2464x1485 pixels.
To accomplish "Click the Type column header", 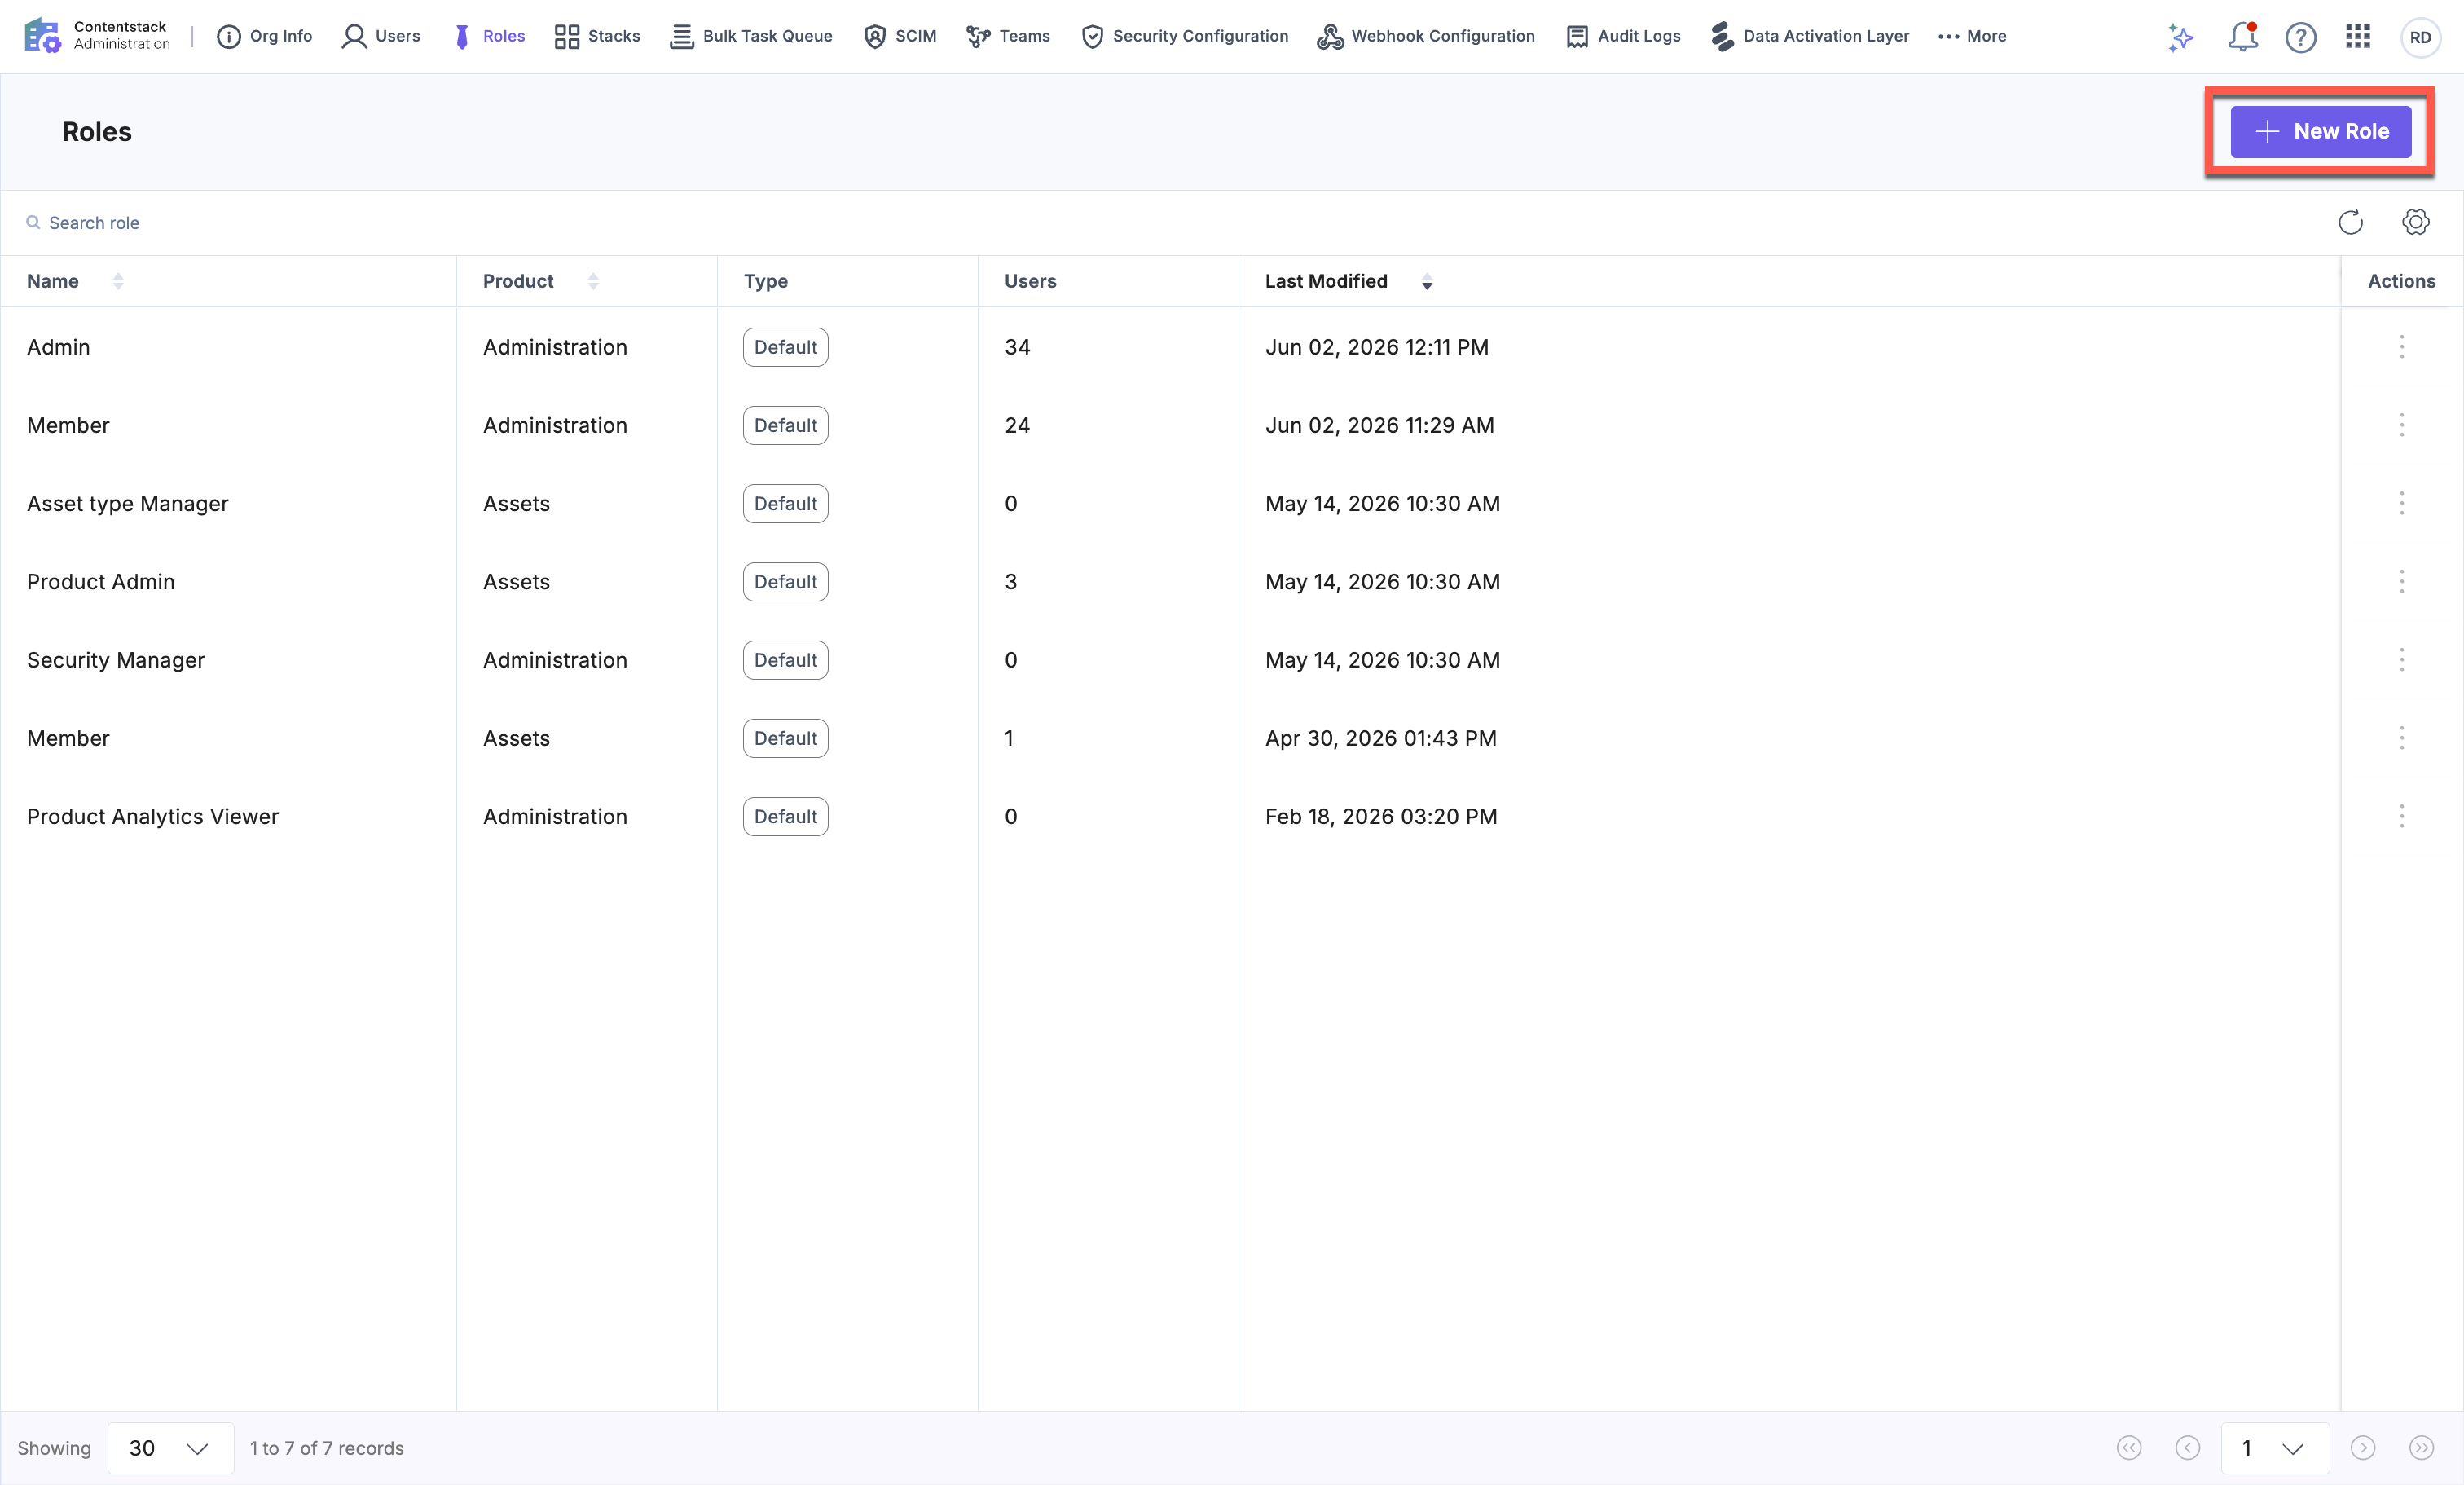I will coord(766,281).
